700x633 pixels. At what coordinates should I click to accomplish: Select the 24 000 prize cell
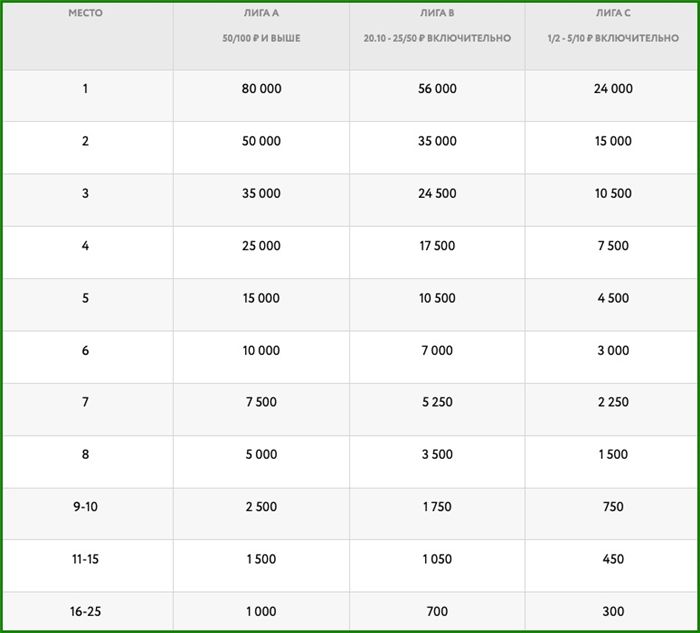[x=612, y=89]
